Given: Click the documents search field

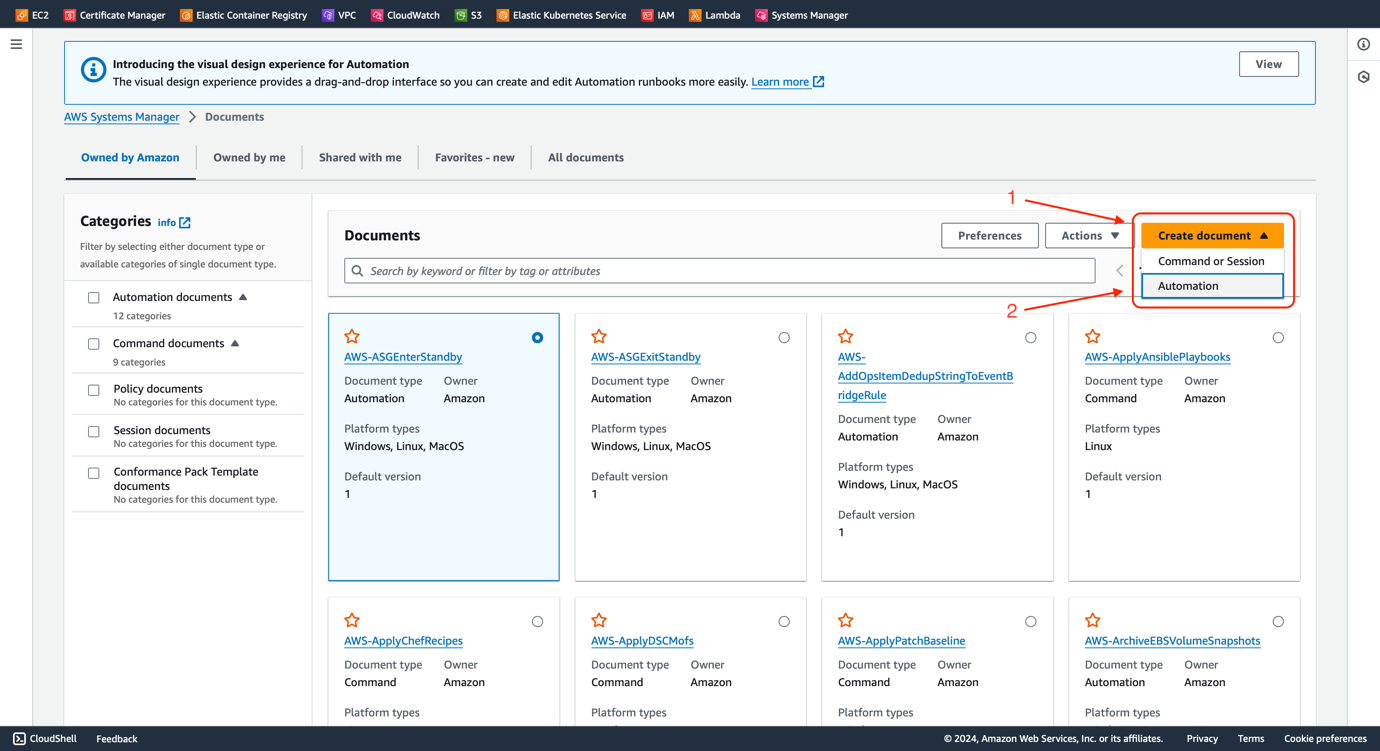Looking at the screenshot, I should point(720,271).
